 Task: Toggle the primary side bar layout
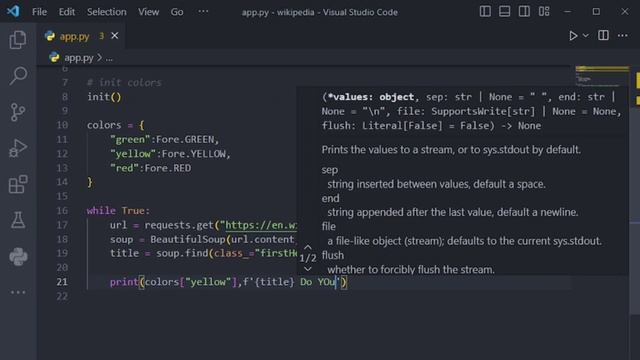pyautogui.click(x=485, y=11)
